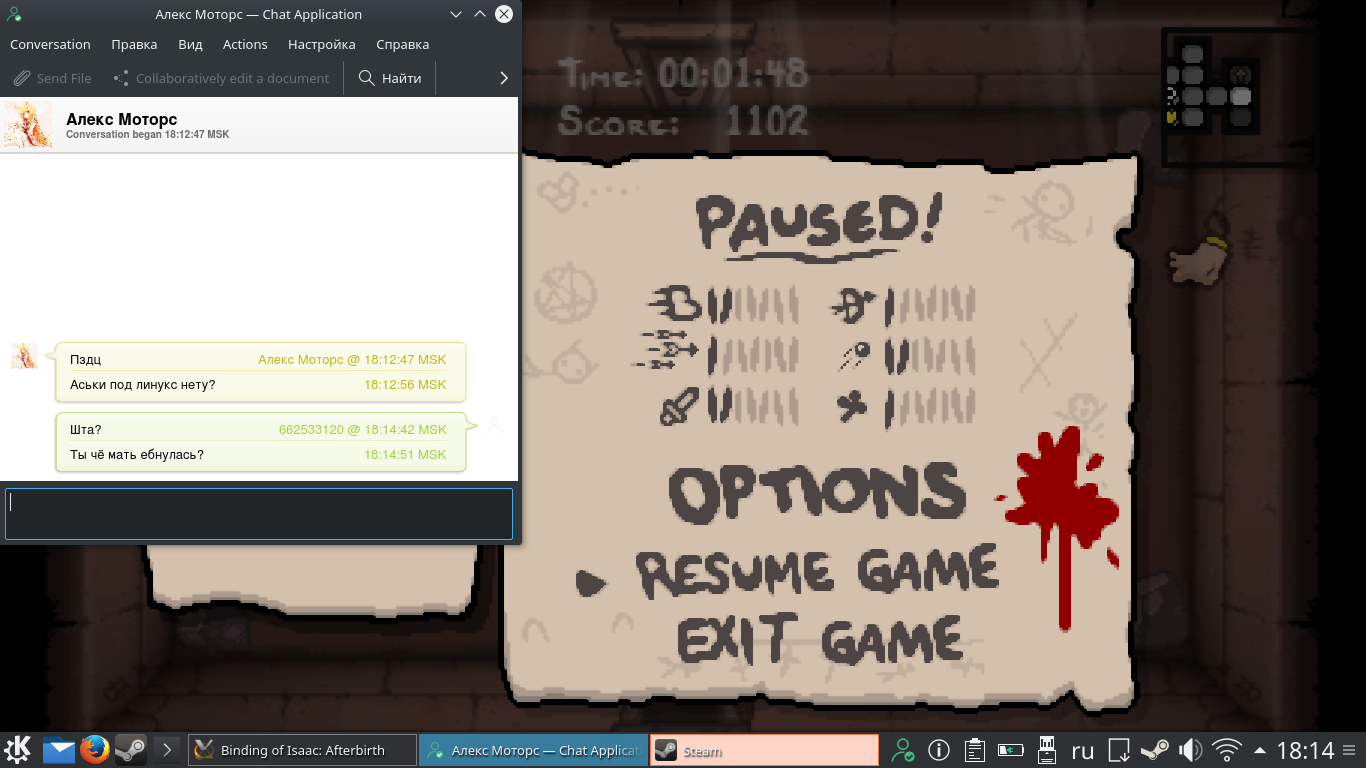Image resolution: width=1366 pixels, height=768 pixels.
Task: Choose EXIT GAME in the pause menu
Action: (x=820, y=638)
